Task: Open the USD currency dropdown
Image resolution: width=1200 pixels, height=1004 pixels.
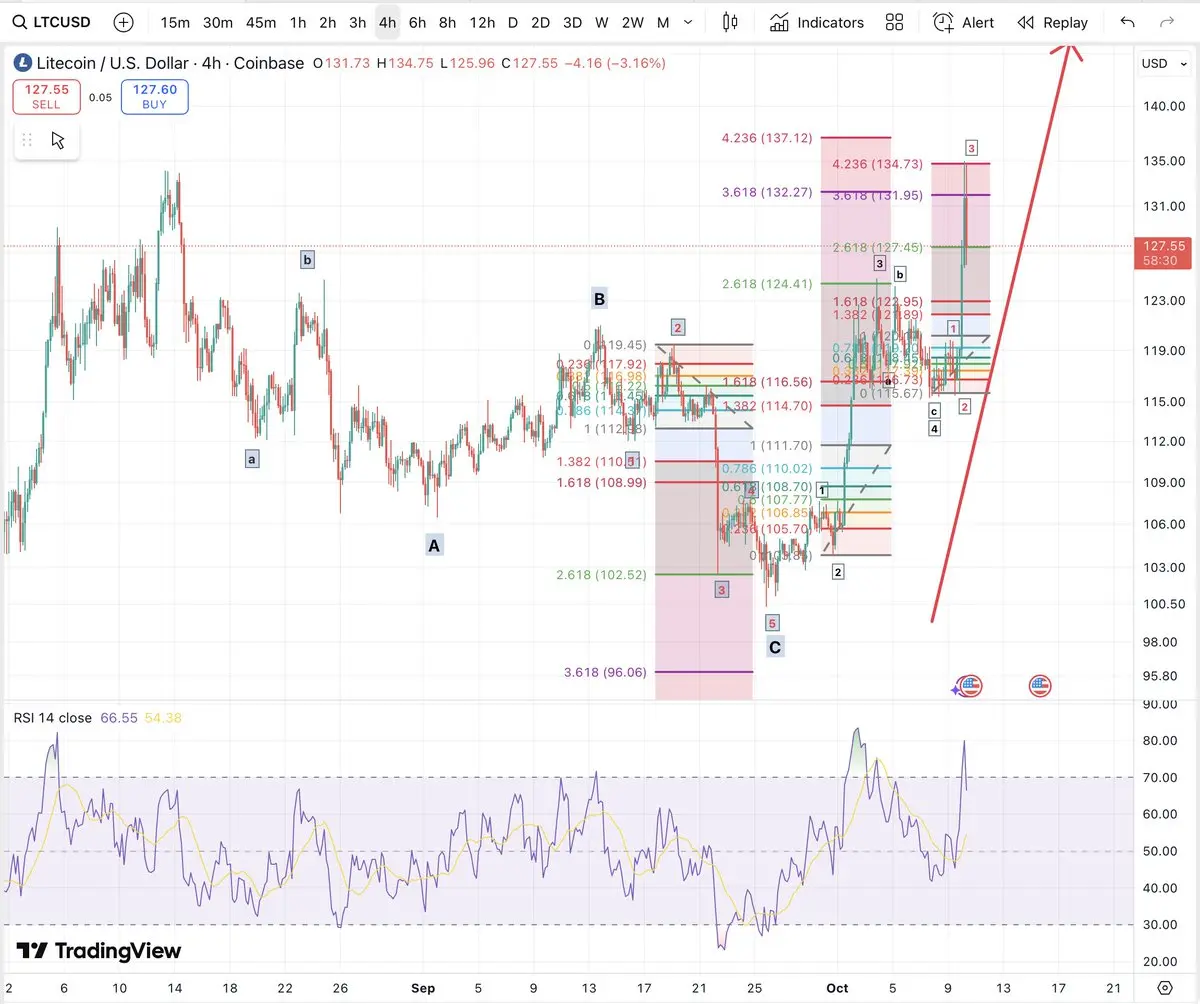Action: click(x=1163, y=63)
